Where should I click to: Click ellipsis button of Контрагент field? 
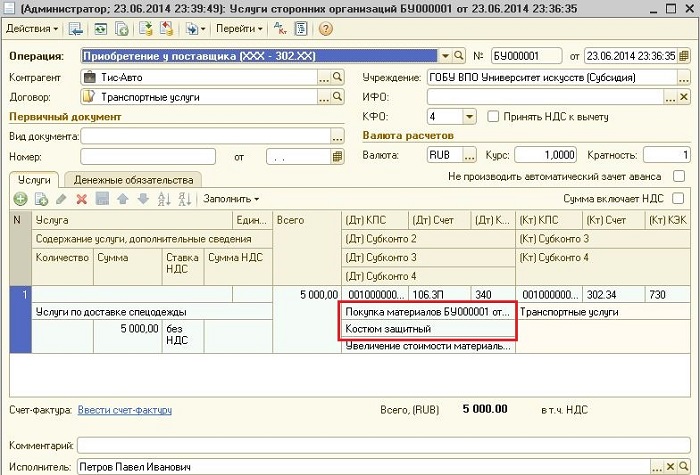(x=324, y=78)
